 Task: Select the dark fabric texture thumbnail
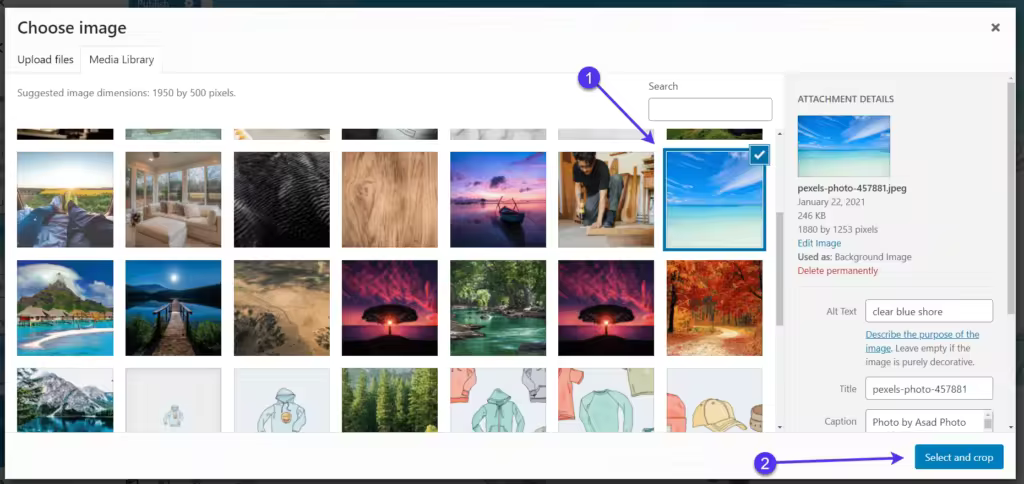tap(281, 199)
